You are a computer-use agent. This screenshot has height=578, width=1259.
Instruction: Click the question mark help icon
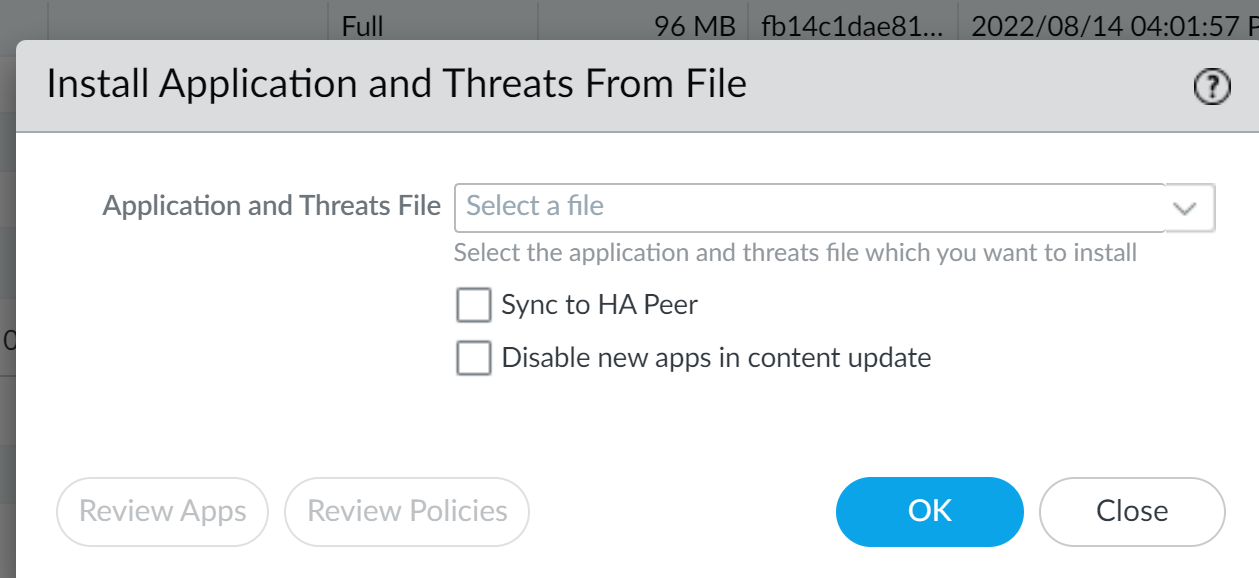pyautogui.click(x=1211, y=87)
